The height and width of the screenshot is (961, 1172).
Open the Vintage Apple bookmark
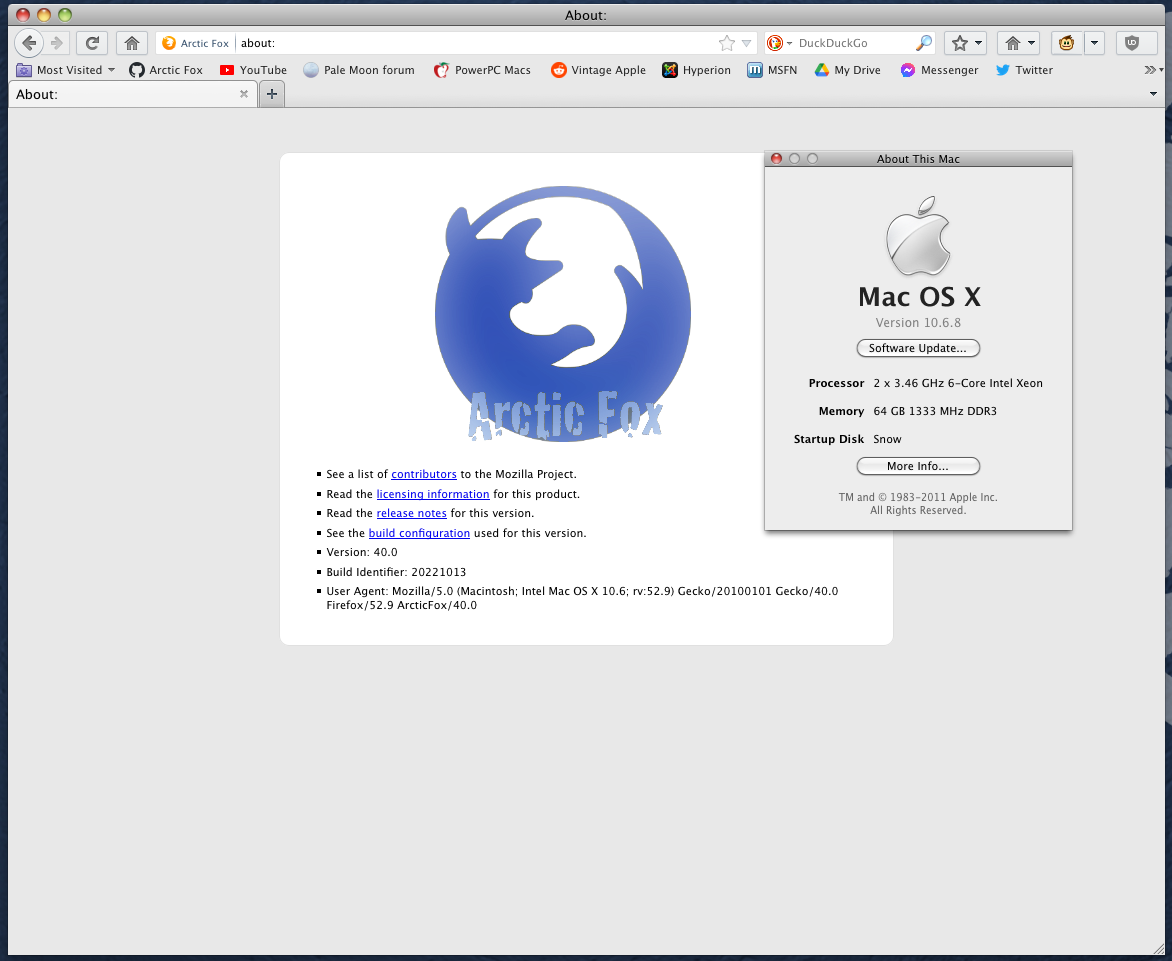598,70
